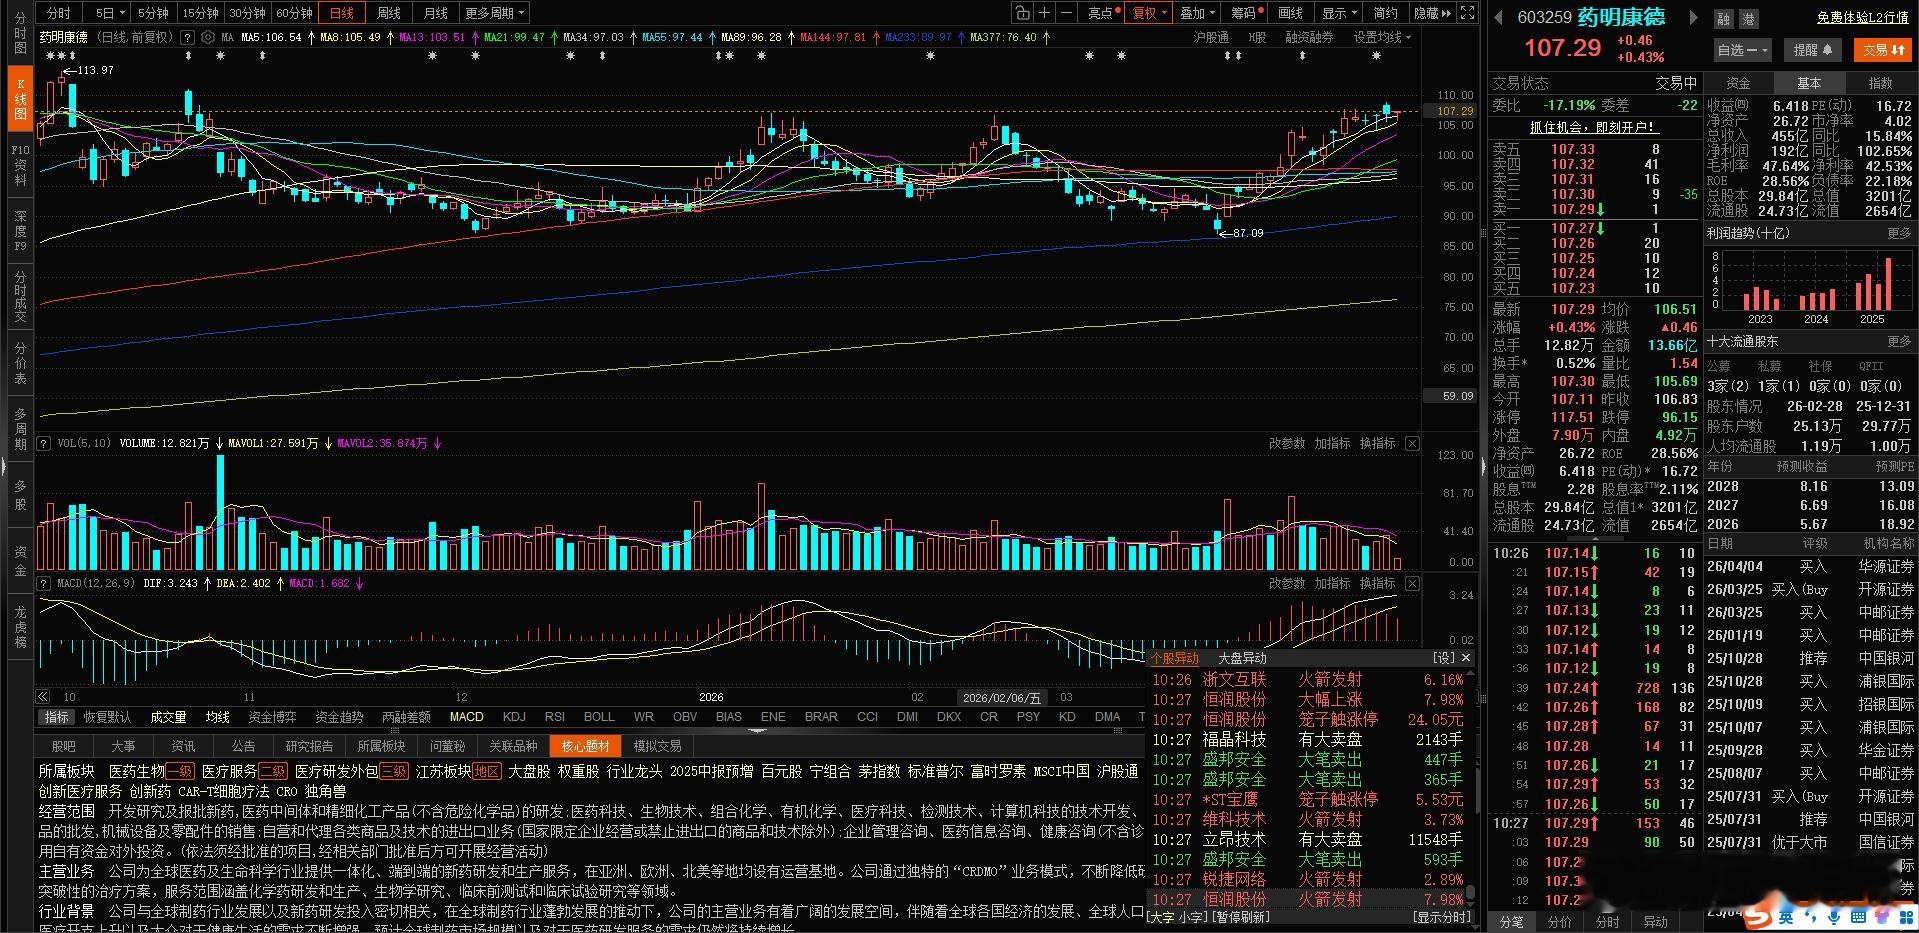1919x933 pixels.
Task: Open 分价表 in left sidebar
Action: (20, 364)
